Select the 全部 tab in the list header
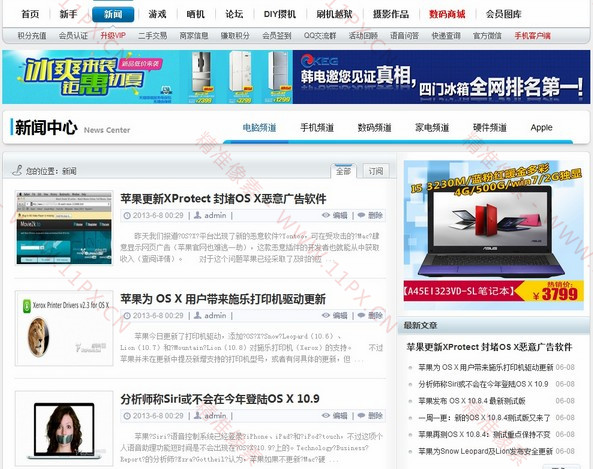593x469 pixels. (343, 171)
